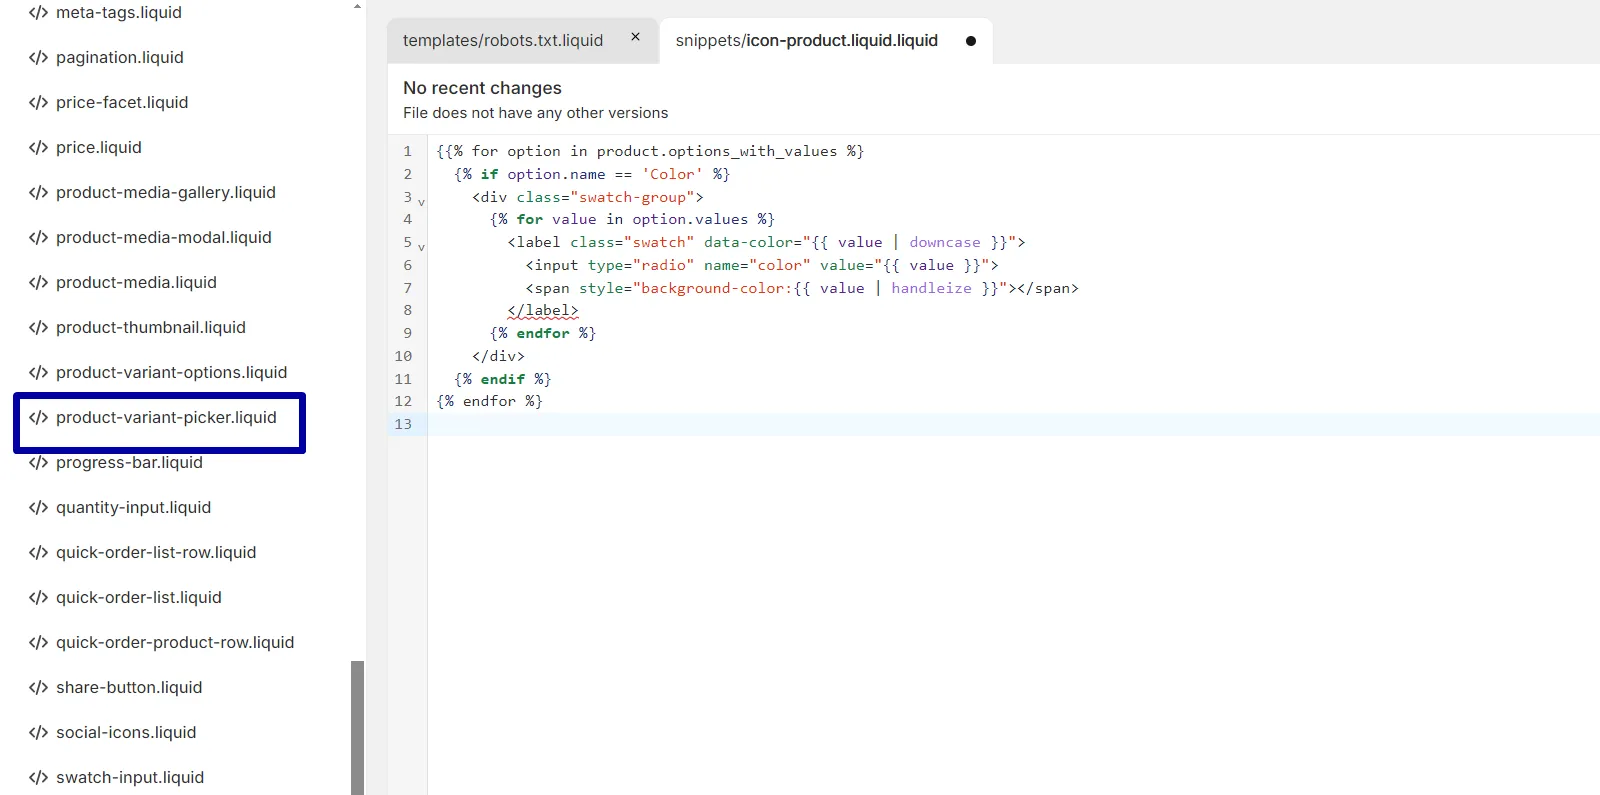Collapse code fold arrow on line 3

click(421, 202)
